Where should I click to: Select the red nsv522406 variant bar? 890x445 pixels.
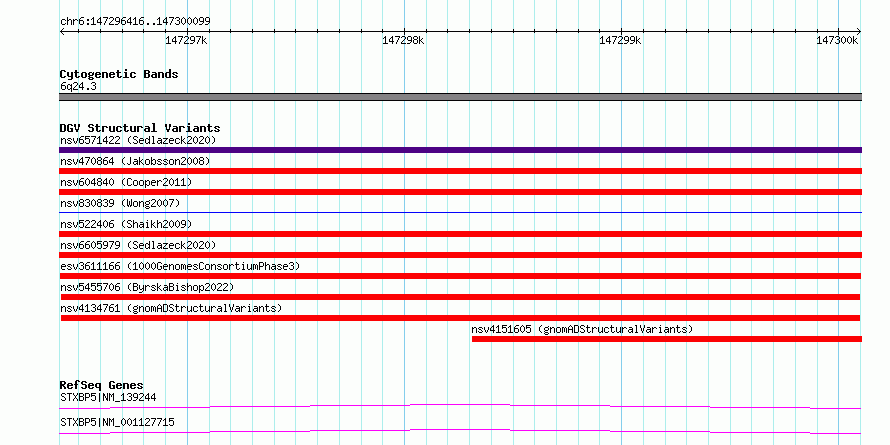coord(460,234)
